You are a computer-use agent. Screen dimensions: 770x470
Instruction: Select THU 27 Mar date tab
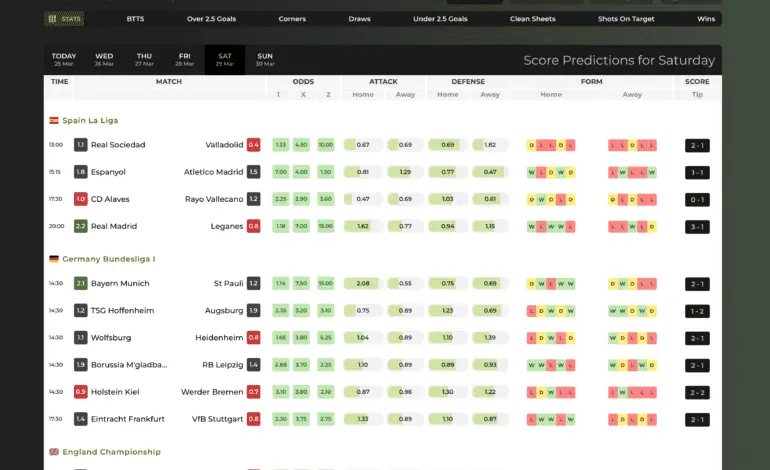point(144,59)
